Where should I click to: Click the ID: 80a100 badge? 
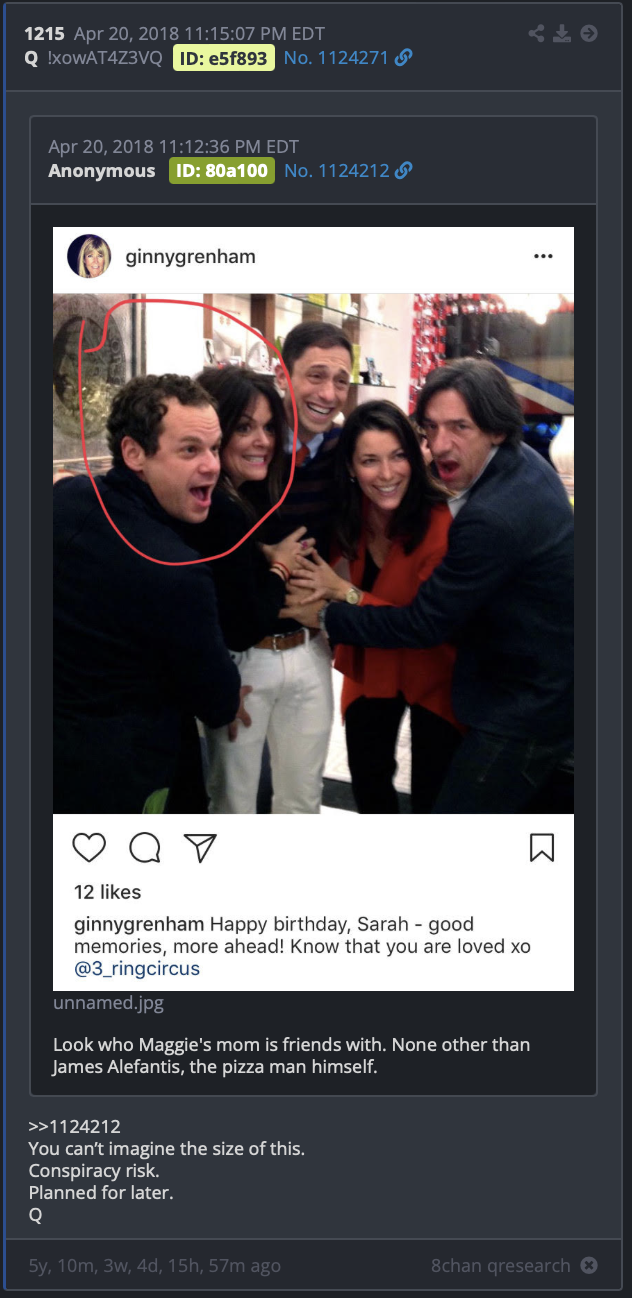point(220,171)
